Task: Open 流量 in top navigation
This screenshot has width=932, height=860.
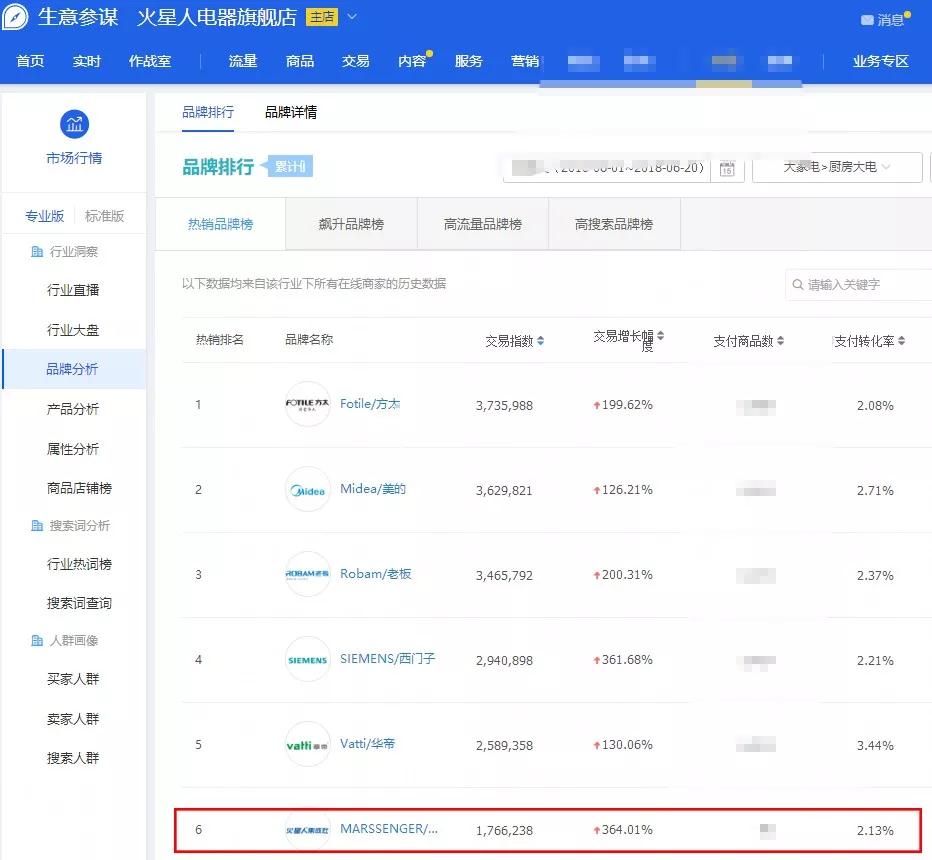Action: 243,61
